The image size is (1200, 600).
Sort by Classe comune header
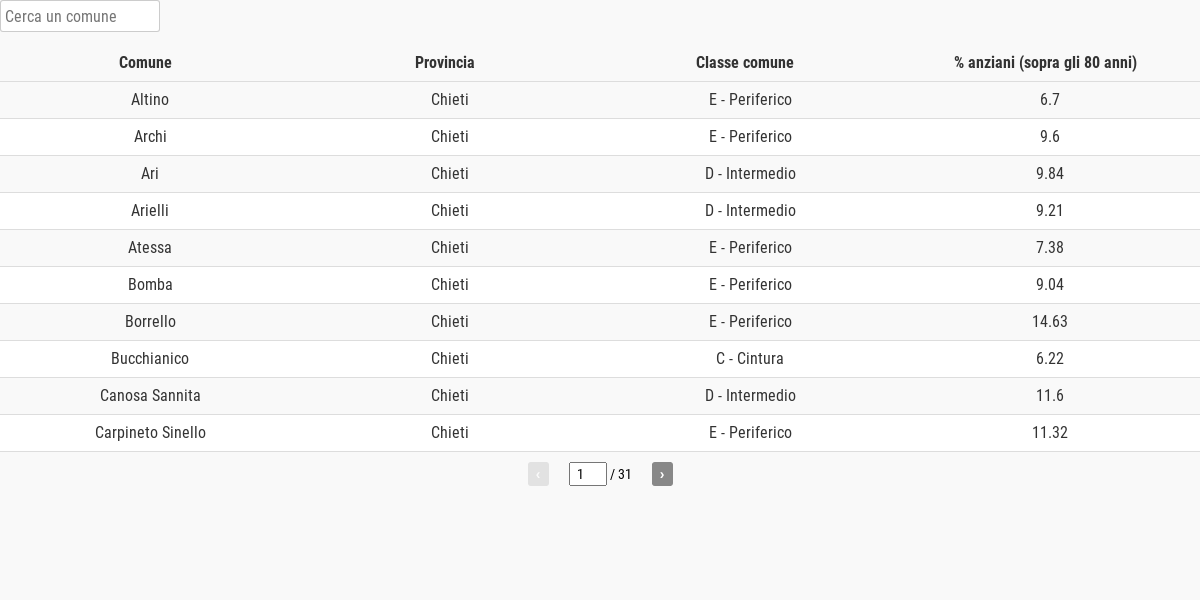(x=745, y=62)
